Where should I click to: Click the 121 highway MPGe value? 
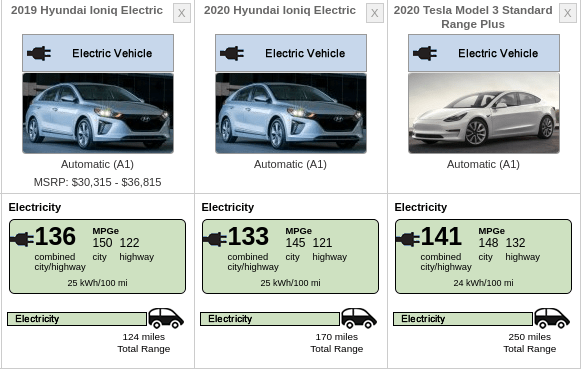tap(323, 243)
